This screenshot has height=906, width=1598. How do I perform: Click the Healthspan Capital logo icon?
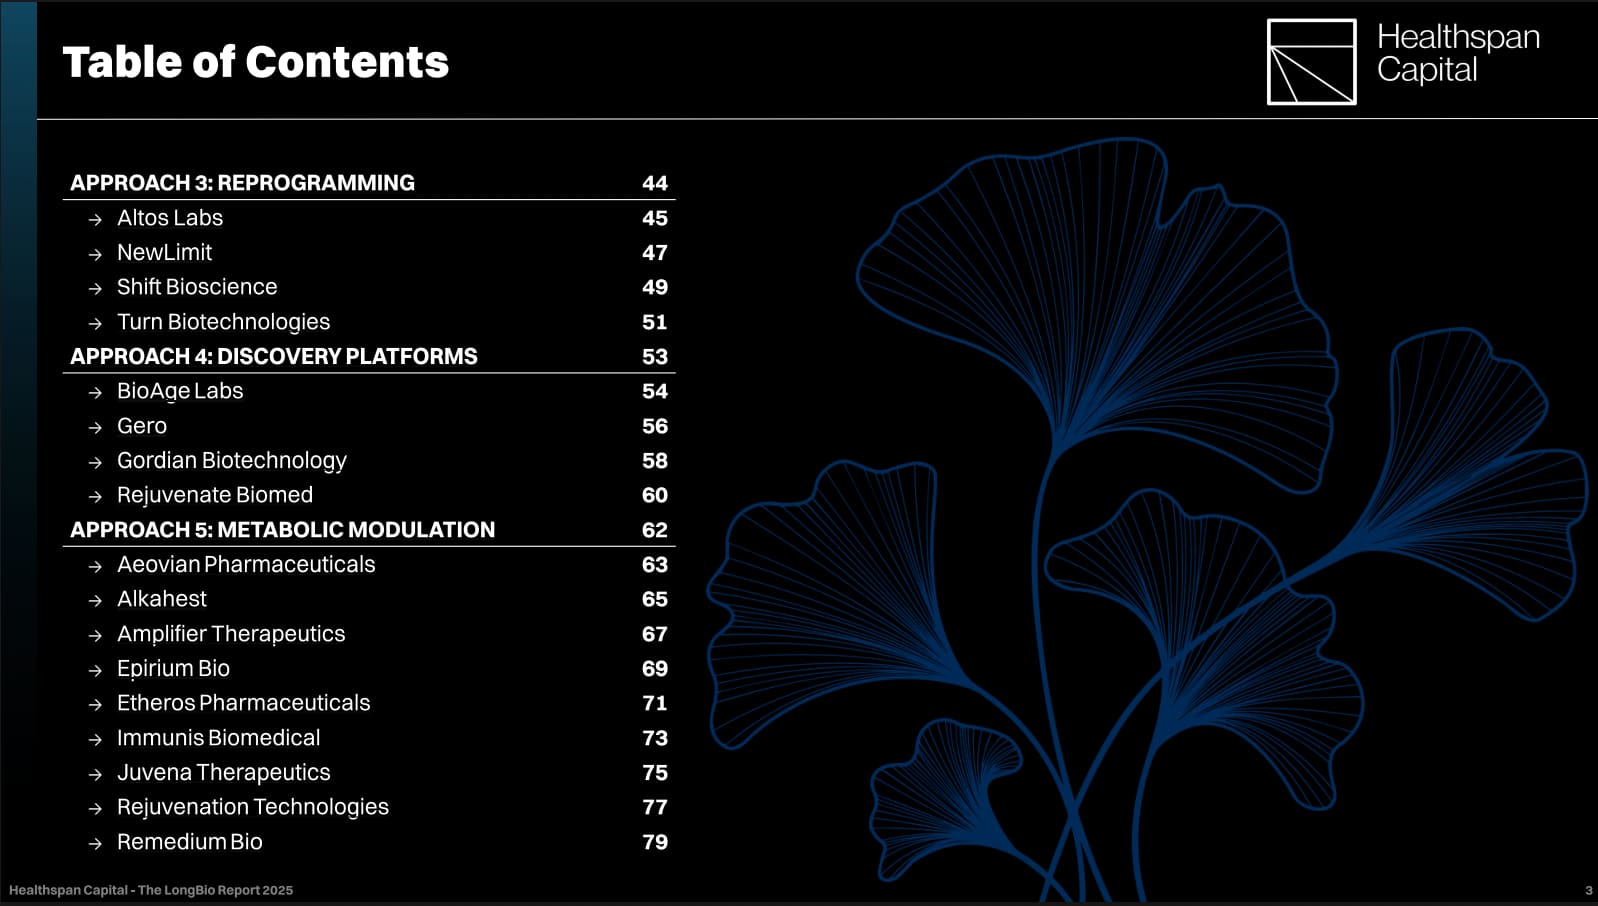(x=1311, y=62)
